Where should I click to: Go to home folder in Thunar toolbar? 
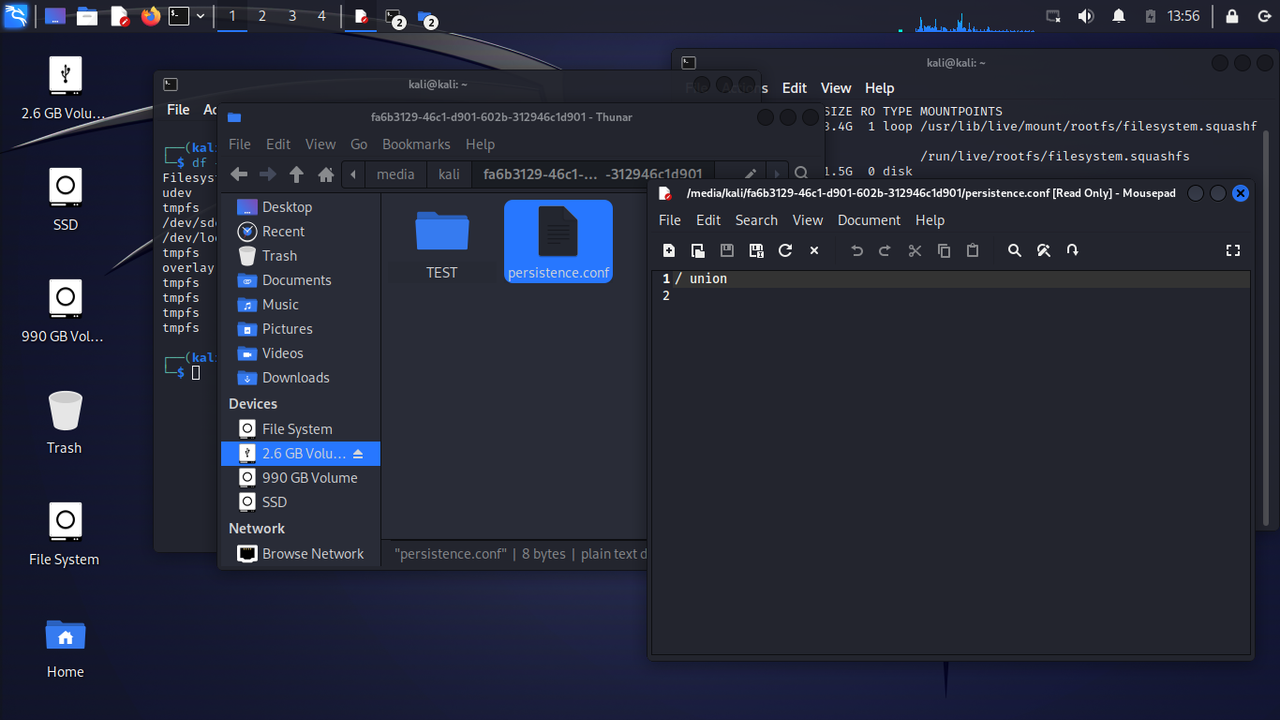(326, 174)
